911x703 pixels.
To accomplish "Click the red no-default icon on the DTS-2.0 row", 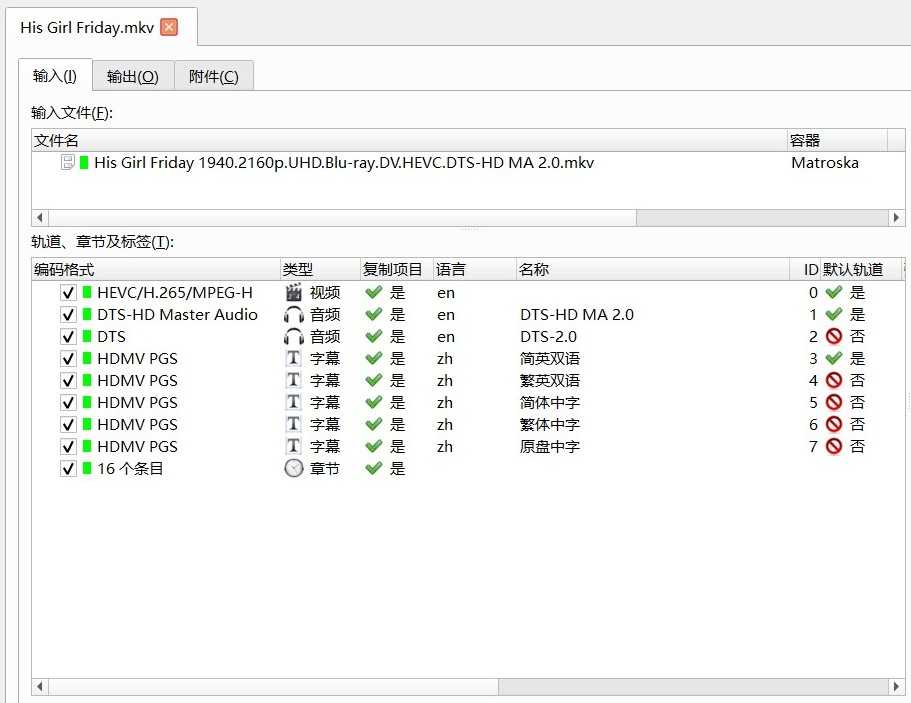I will click(x=834, y=337).
